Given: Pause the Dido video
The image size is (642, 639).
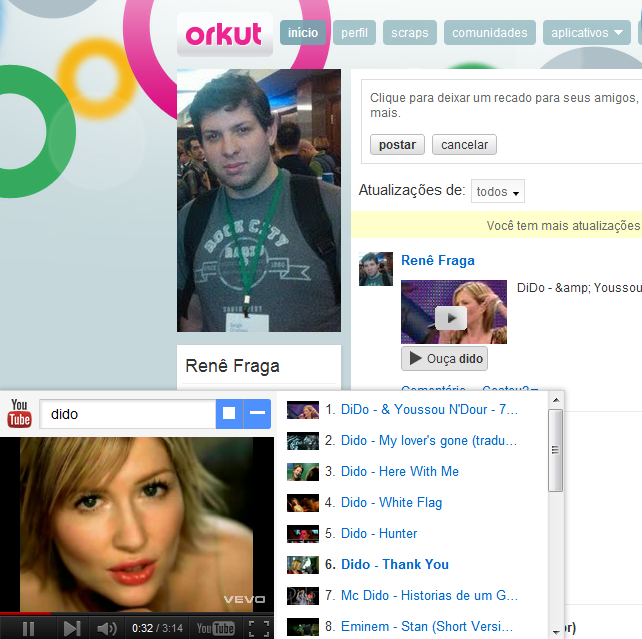Looking at the screenshot, I should (x=28, y=628).
